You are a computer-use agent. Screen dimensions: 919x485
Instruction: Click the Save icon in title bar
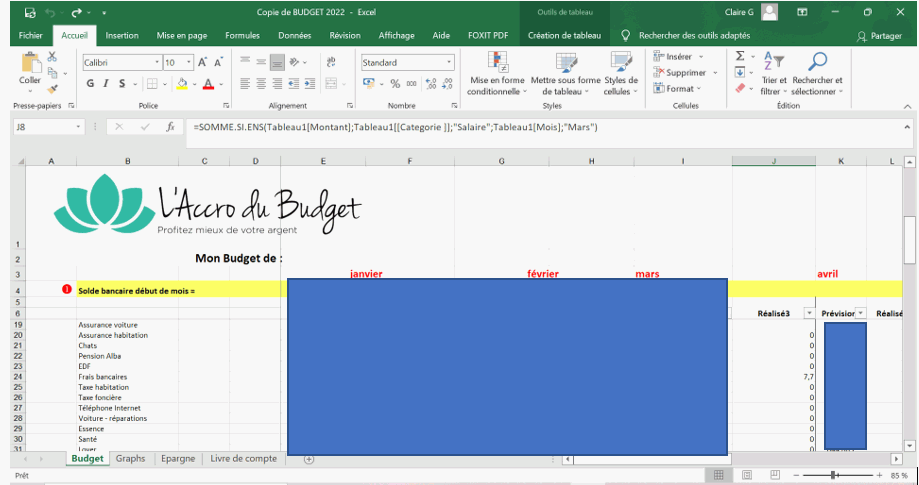coord(28,12)
